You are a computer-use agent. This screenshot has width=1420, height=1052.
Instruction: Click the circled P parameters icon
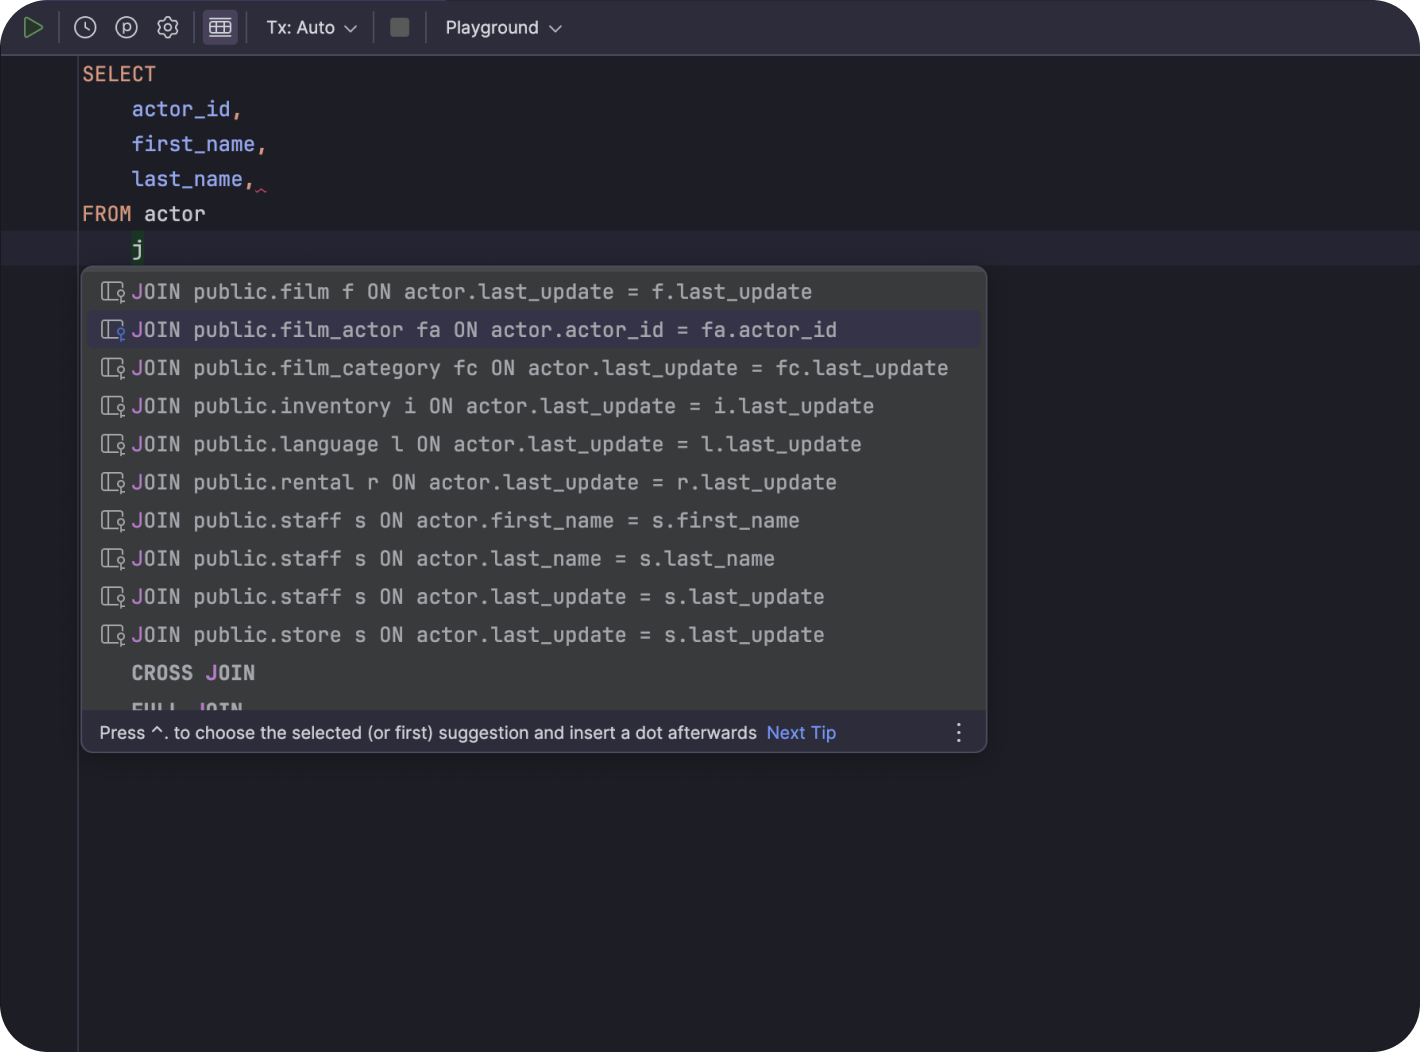point(126,27)
